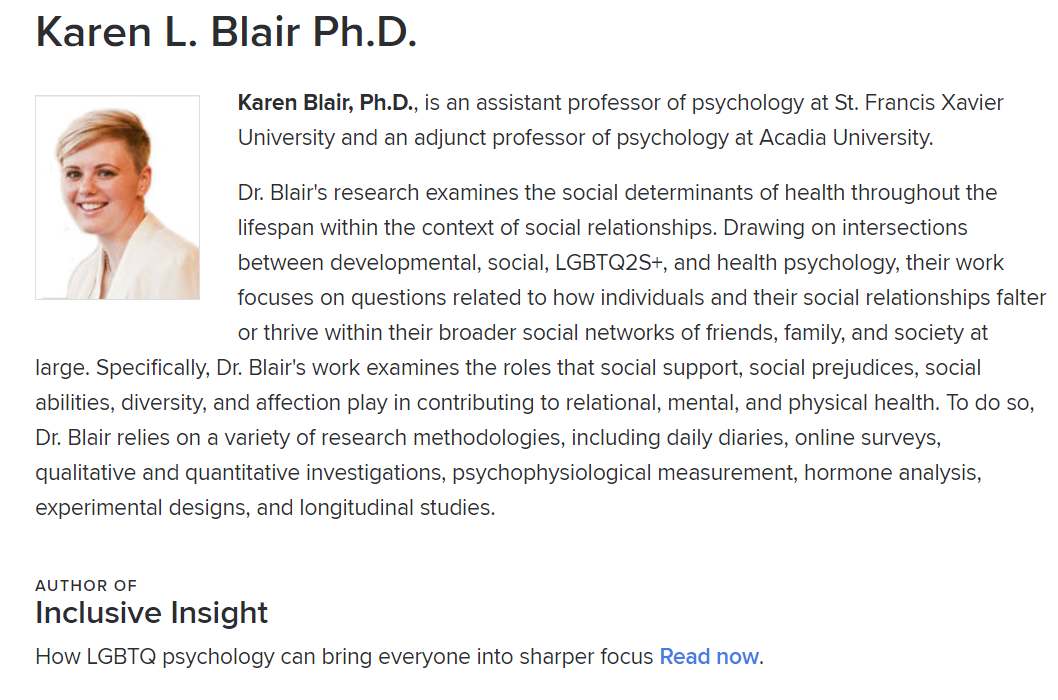Click the phrase "adjunct professor of psychology"
Viewport: 1058px width, 700px height.
click(571, 138)
